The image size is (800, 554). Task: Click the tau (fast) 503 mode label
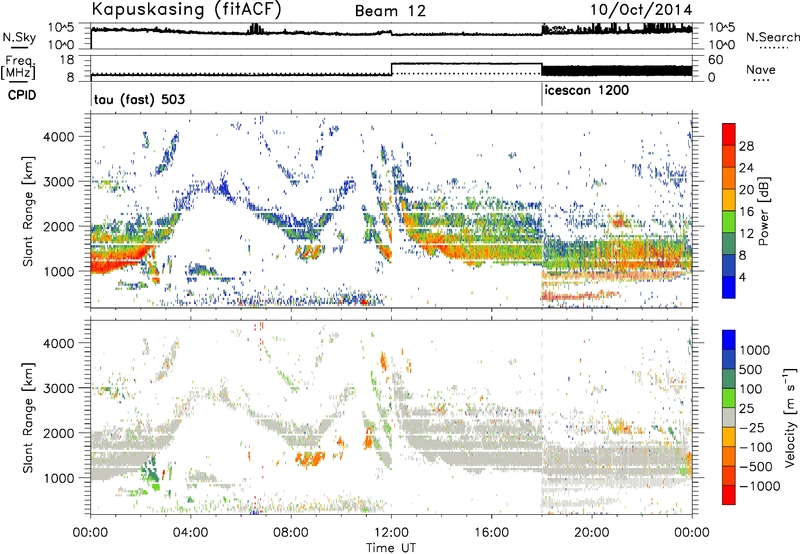point(139,99)
